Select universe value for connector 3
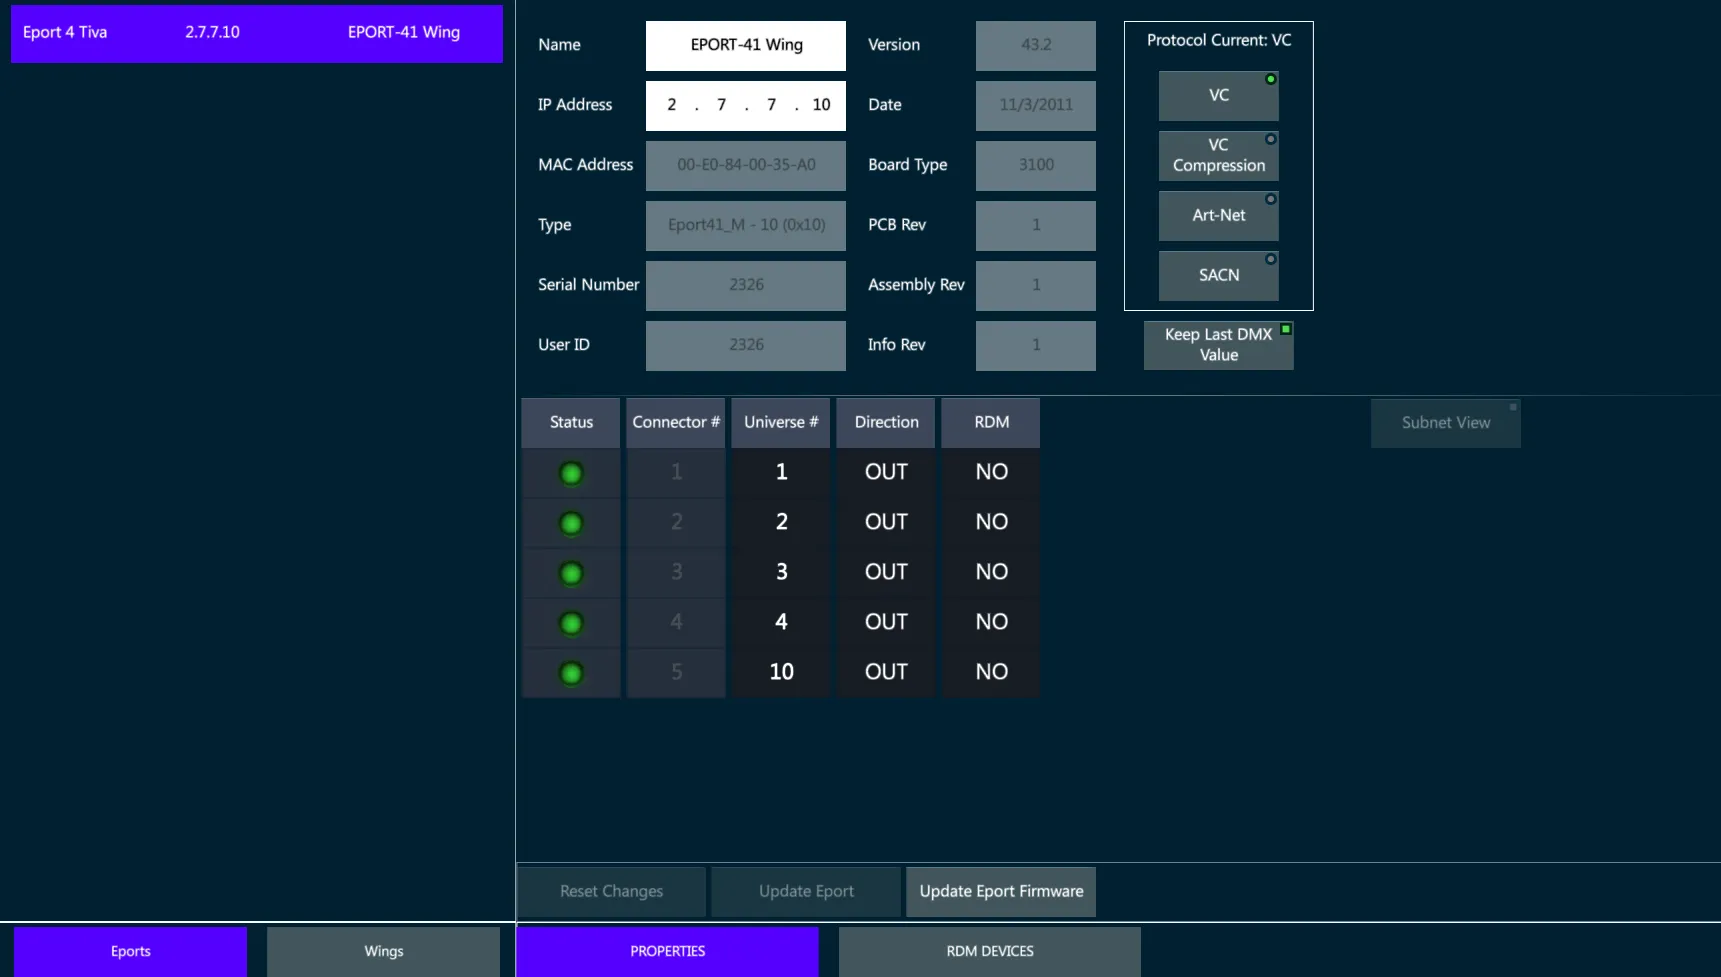This screenshot has width=1721, height=977. [x=781, y=573]
